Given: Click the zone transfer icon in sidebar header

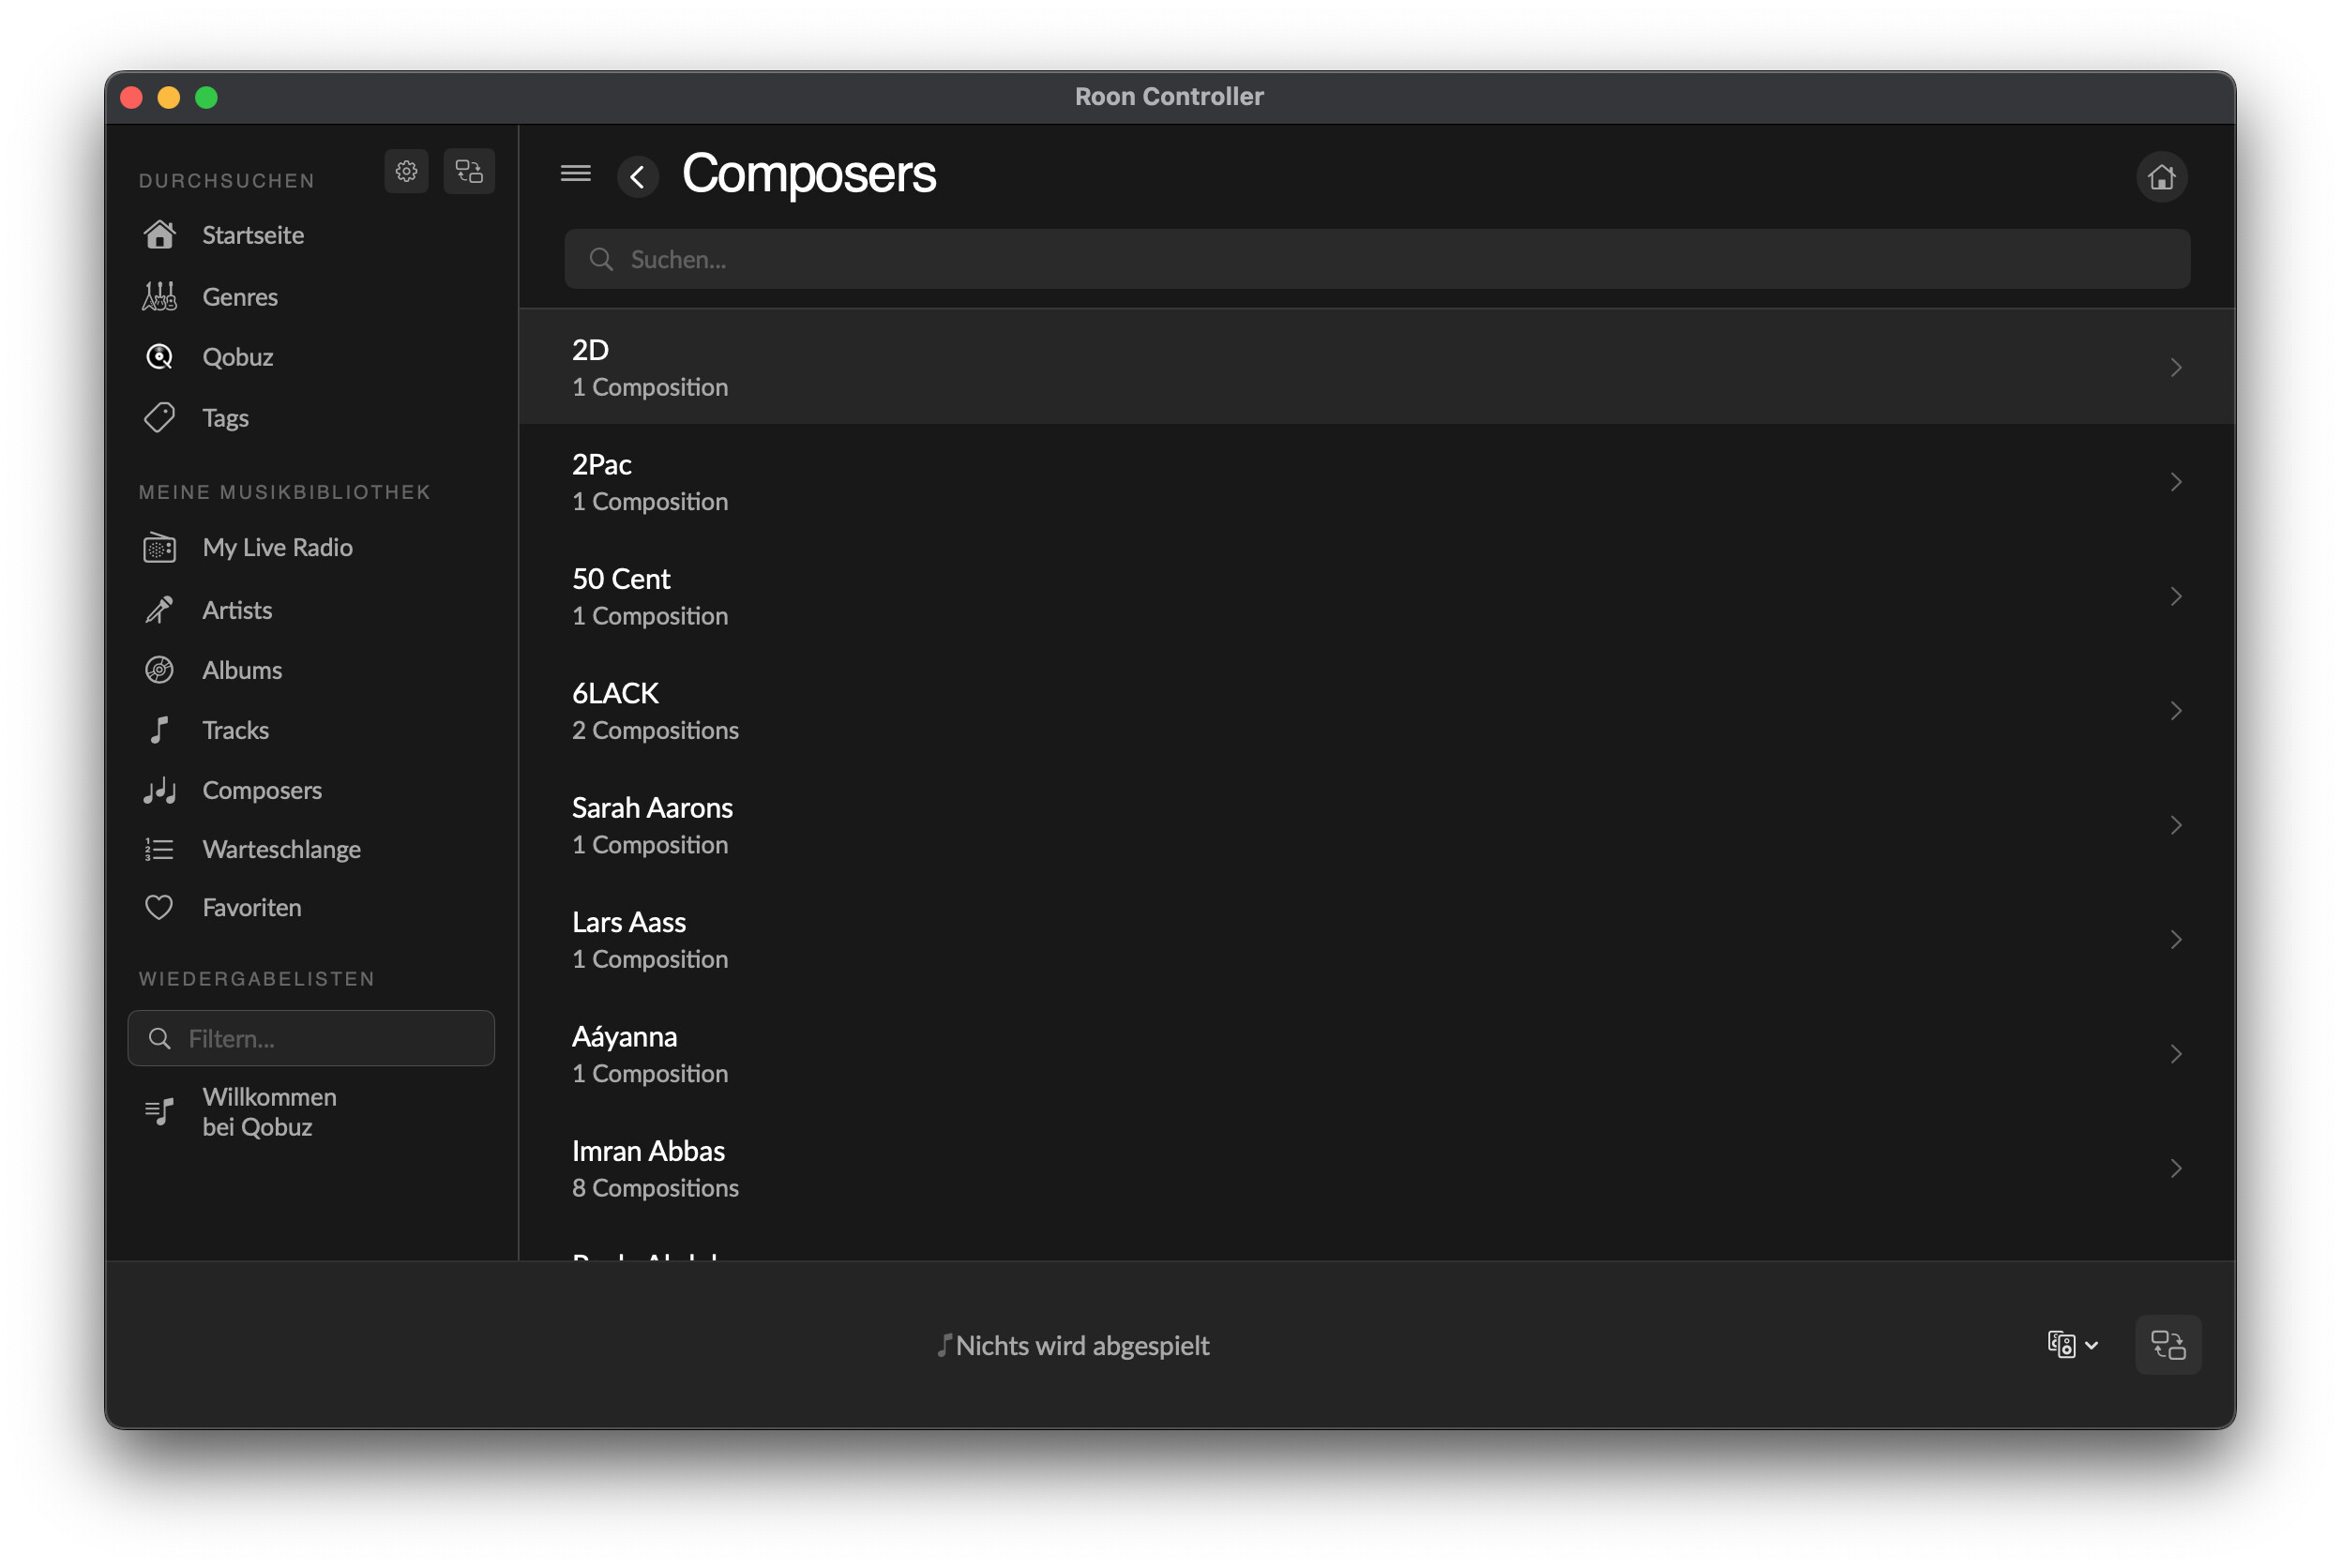Looking at the screenshot, I should 469,171.
